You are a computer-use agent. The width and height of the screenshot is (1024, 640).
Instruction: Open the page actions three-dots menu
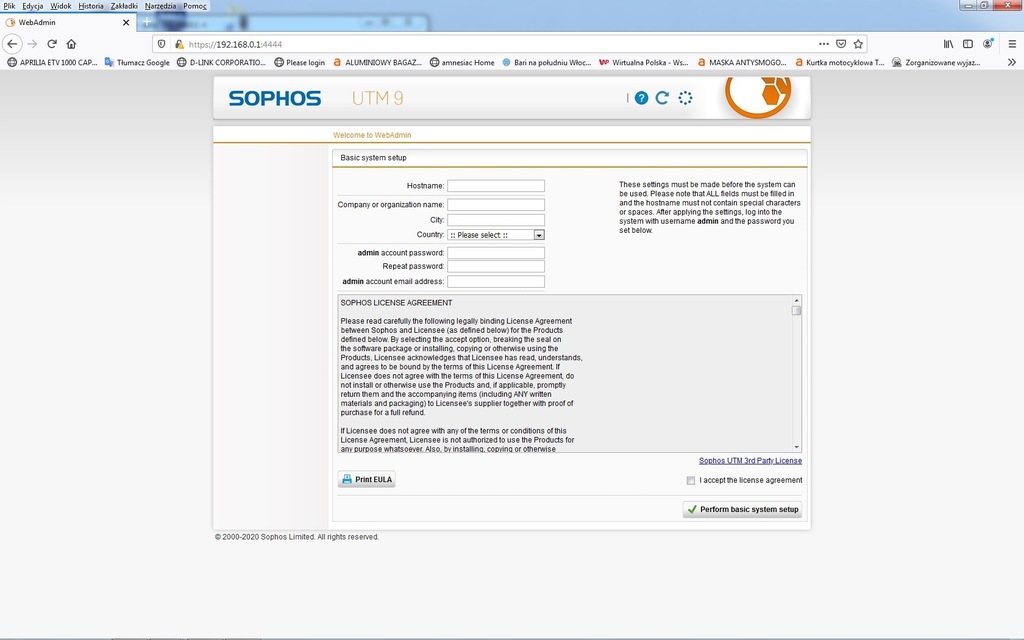pos(824,44)
